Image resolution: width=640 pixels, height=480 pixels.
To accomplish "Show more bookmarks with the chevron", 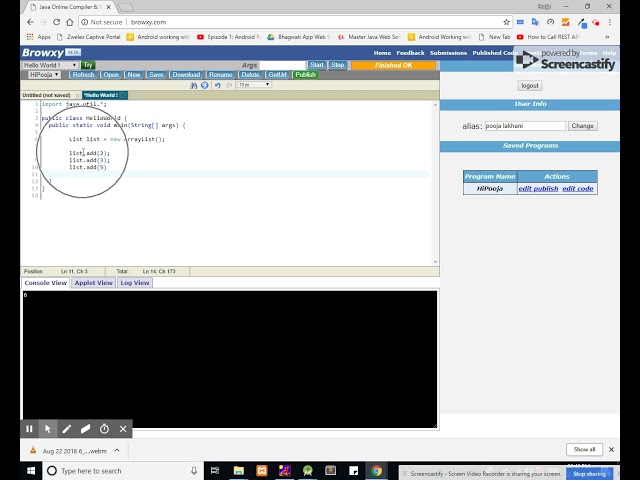I will [x=607, y=37].
